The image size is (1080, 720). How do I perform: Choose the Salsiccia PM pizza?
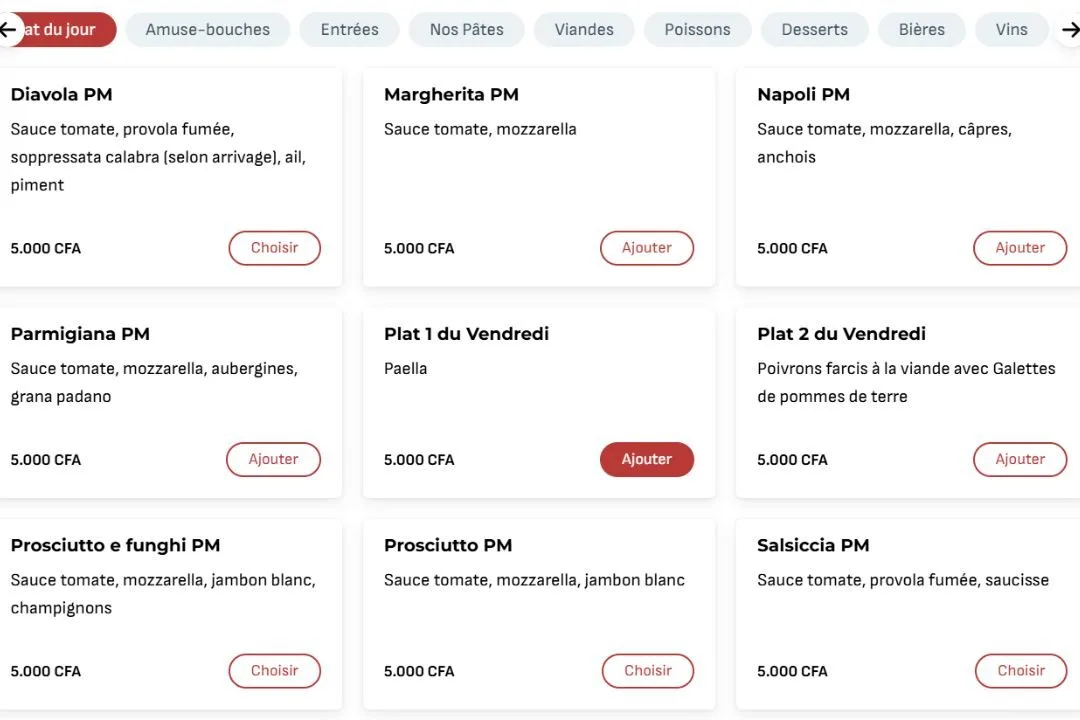click(x=1020, y=671)
